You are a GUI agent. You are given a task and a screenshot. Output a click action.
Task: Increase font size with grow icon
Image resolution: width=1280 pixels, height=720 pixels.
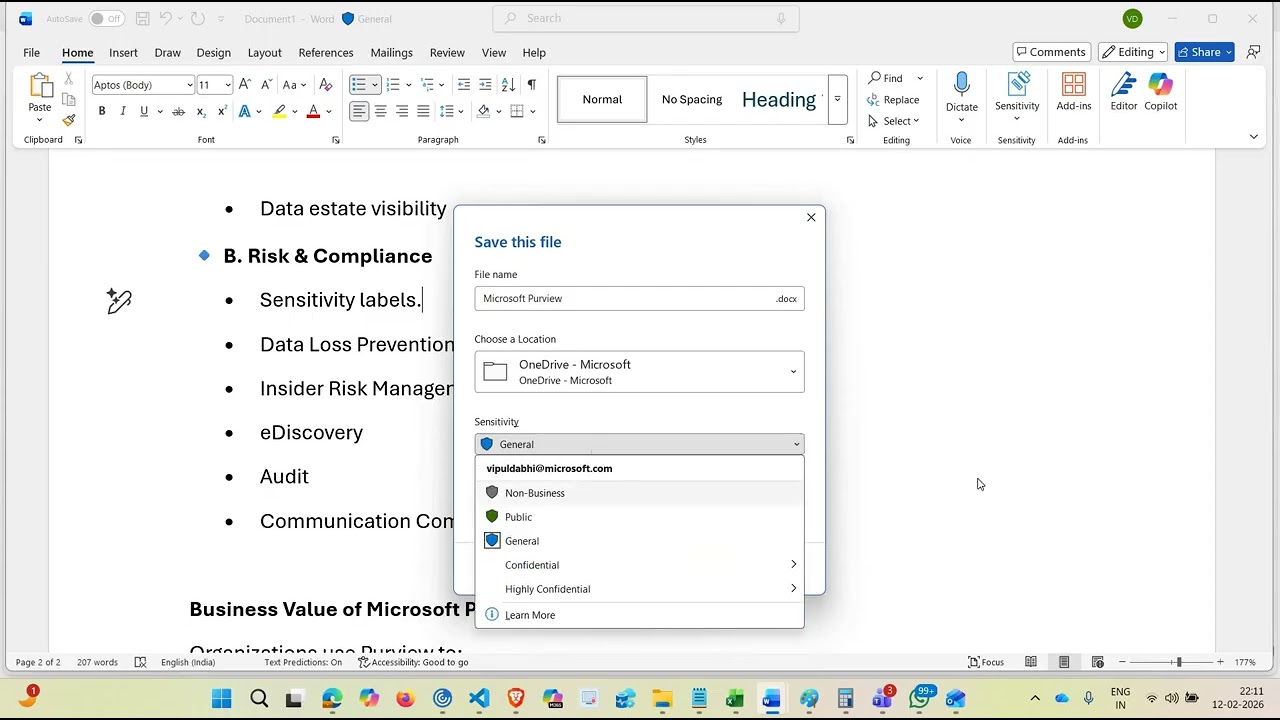pyautogui.click(x=245, y=85)
